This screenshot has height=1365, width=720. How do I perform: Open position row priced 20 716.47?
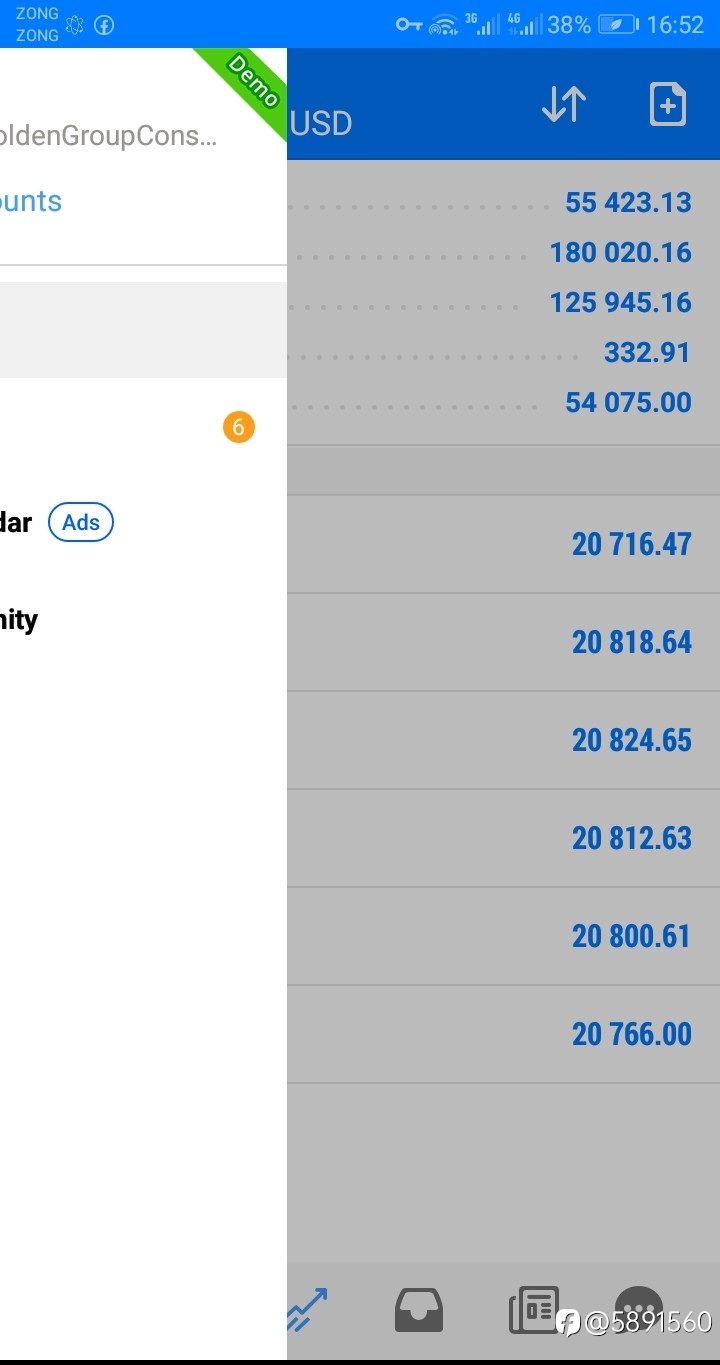point(503,544)
